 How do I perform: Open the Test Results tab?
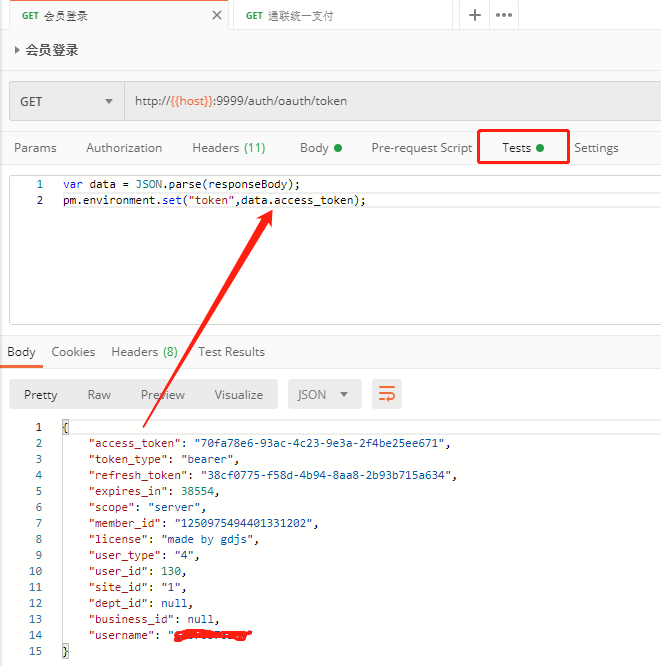231,352
